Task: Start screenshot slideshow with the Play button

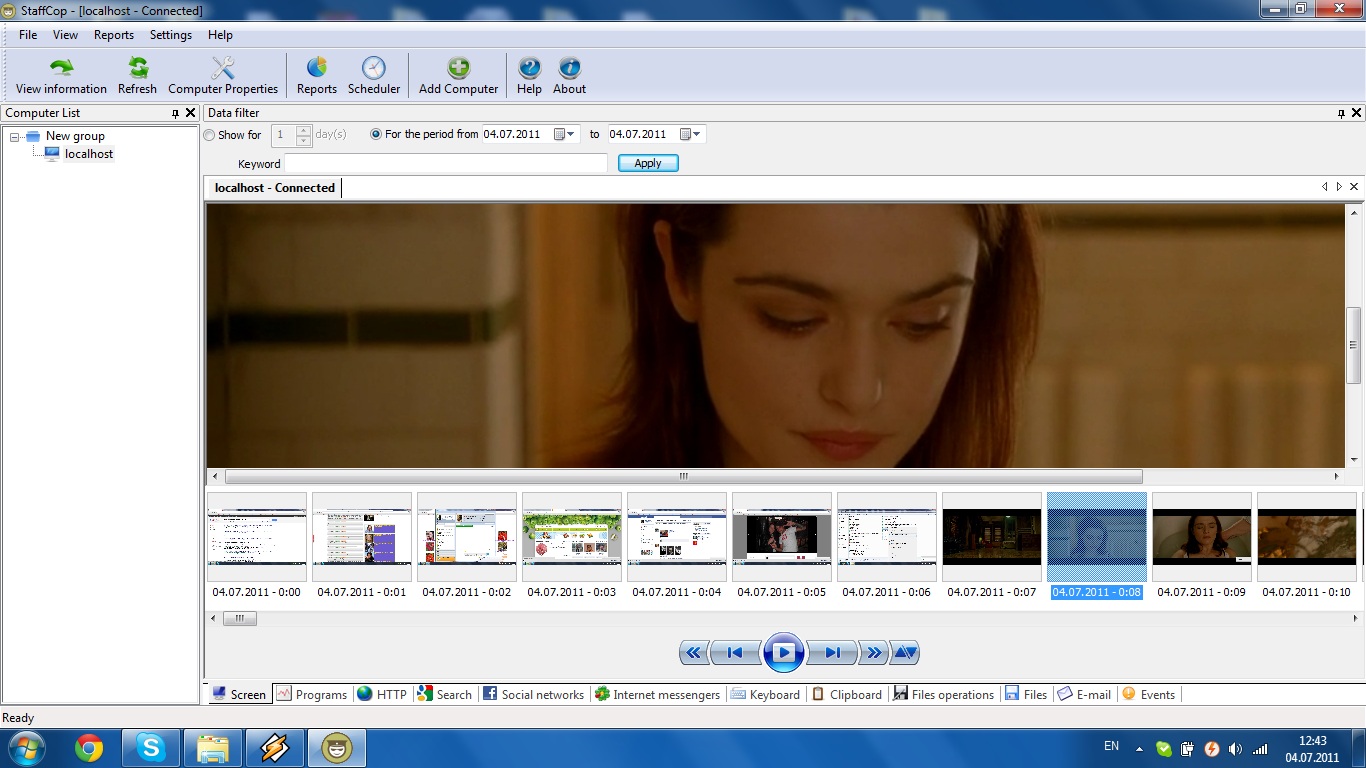Action: 784,653
